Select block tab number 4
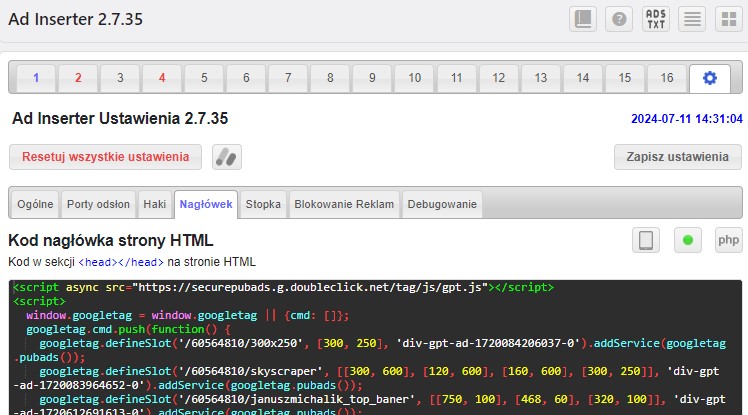748x415 pixels. 162,78
